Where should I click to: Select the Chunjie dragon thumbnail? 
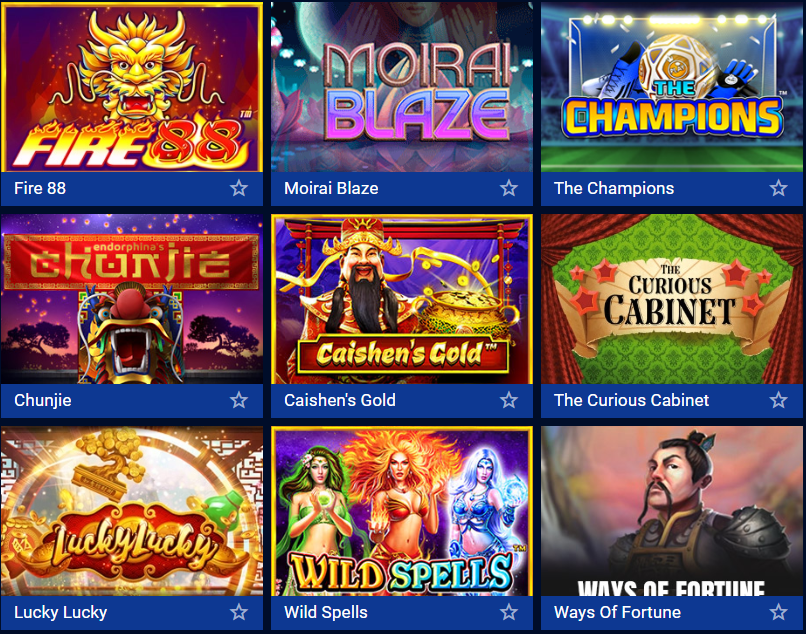(x=132, y=299)
